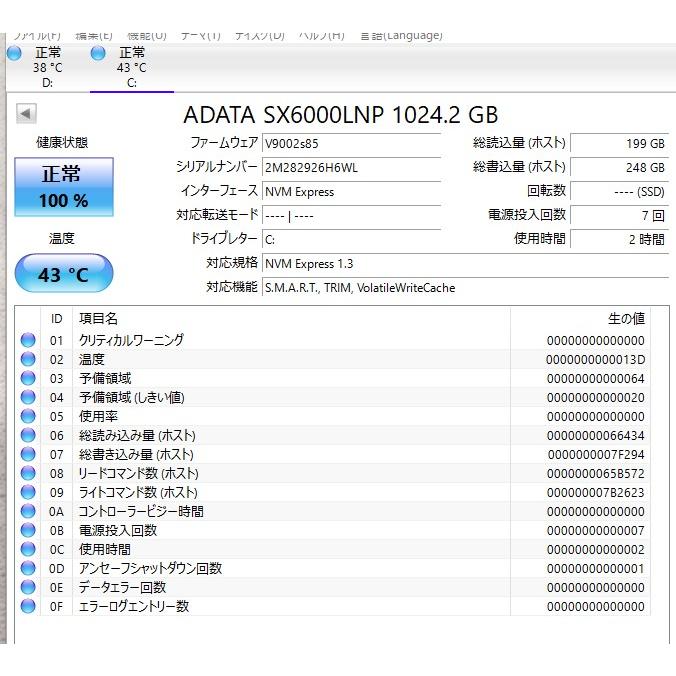The height and width of the screenshot is (676, 676).
Task: Click raw value 0000000000007
Action: click(595, 530)
